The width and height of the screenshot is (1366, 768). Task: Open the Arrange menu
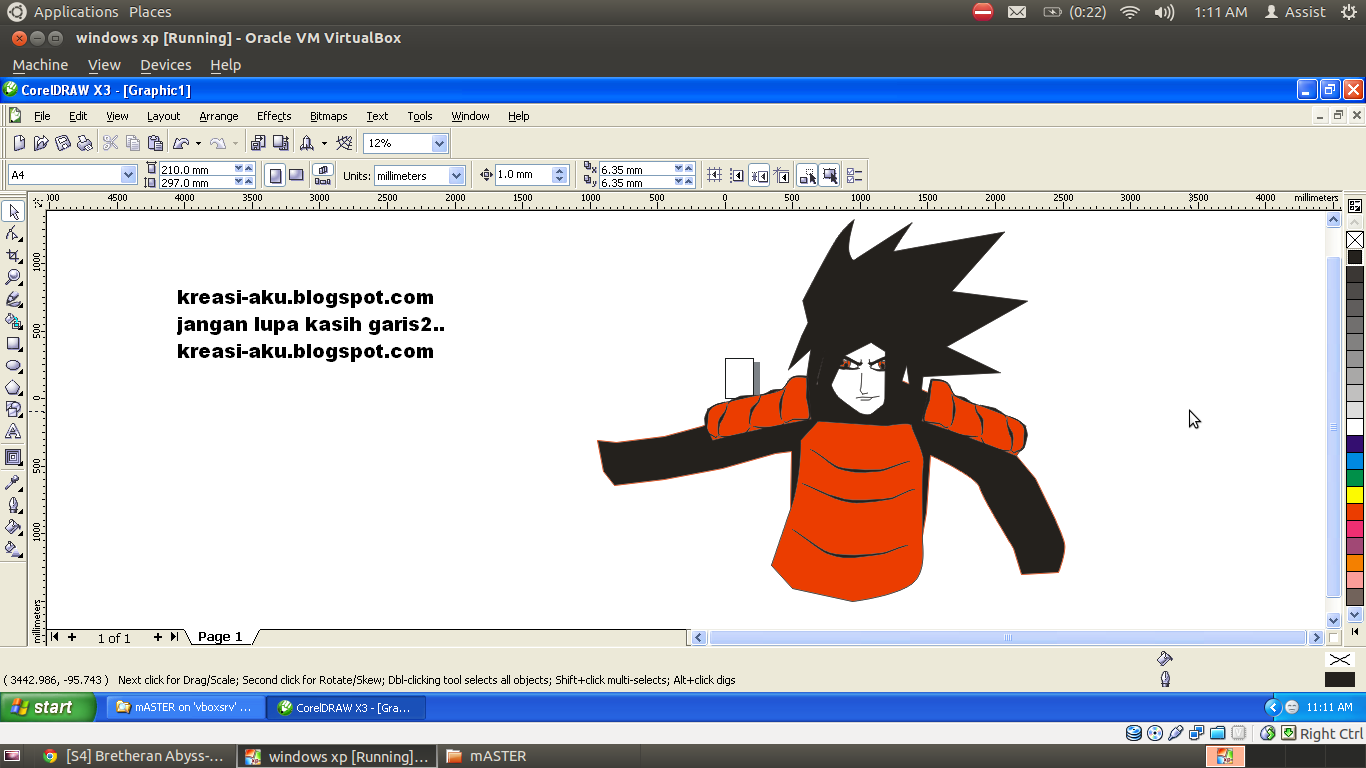click(219, 116)
